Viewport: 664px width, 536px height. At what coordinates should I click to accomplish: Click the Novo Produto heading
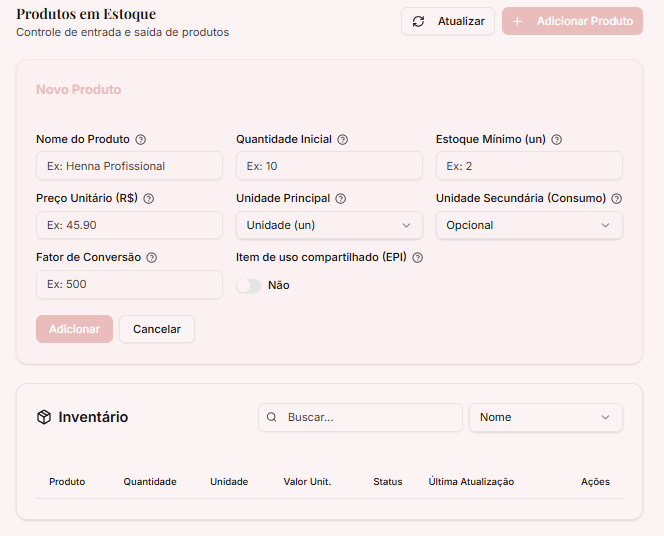pyautogui.click(x=79, y=90)
